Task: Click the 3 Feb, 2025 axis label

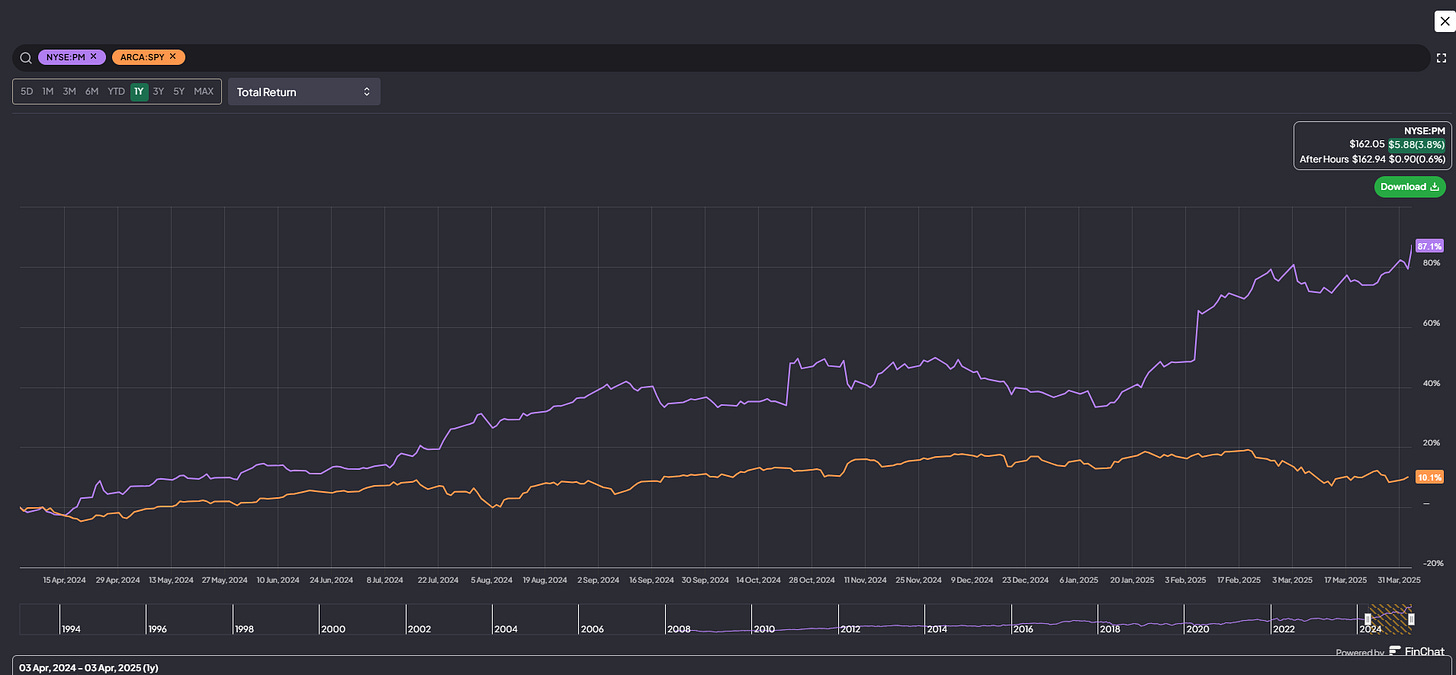Action: pos(1184,580)
